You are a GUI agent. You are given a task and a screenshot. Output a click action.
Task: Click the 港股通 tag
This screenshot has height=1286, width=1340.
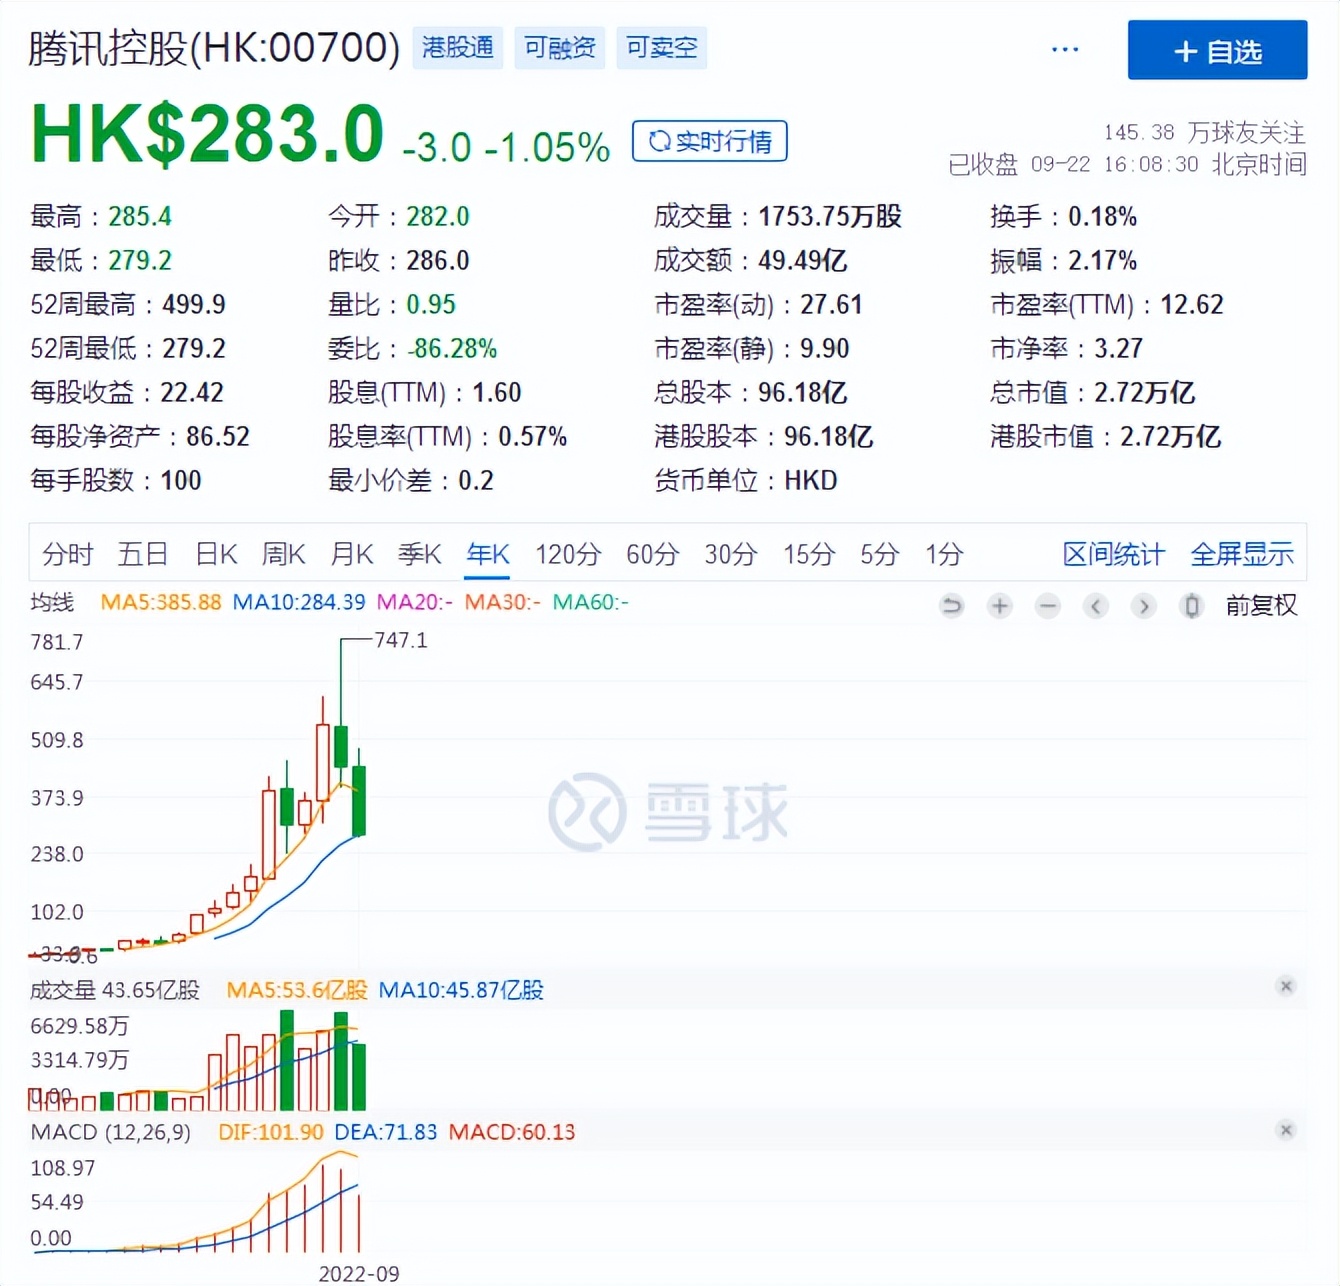(x=458, y=47)
